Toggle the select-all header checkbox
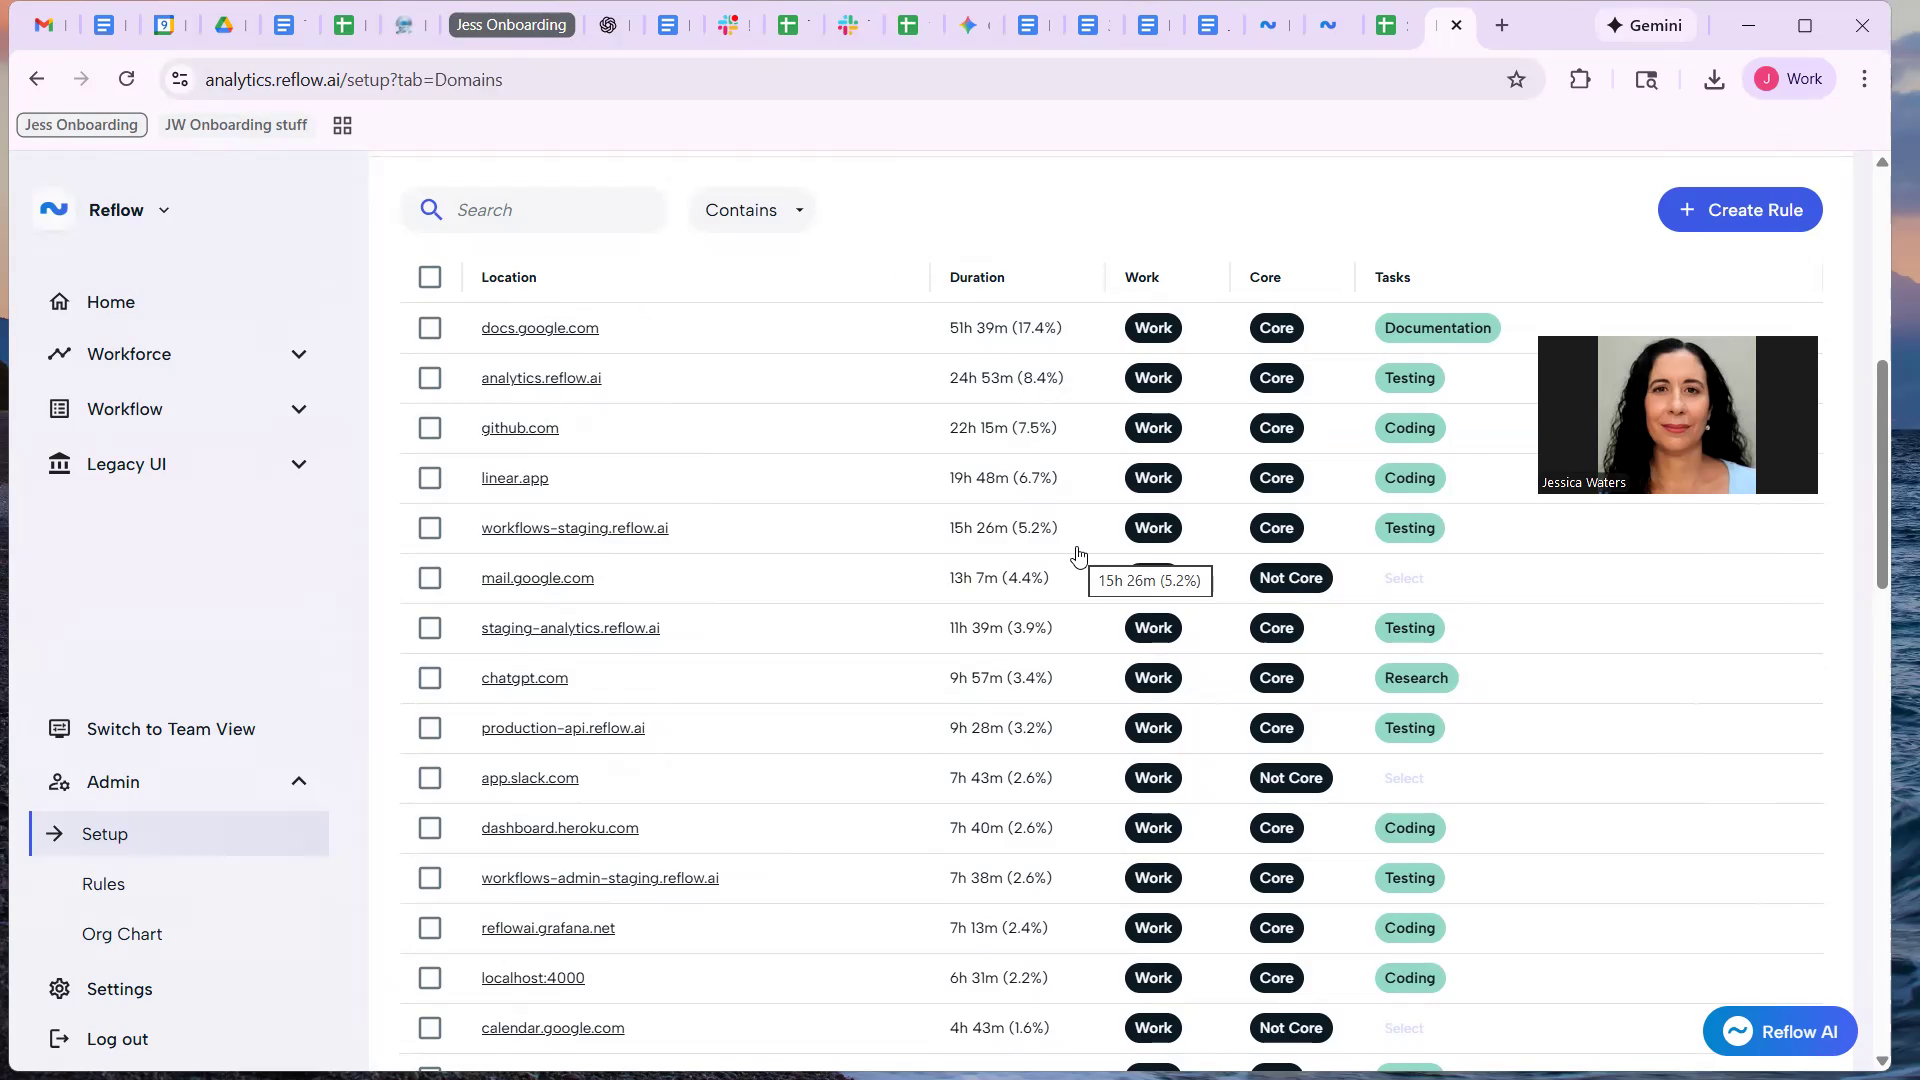1920x1080 pixels. [430, 277]
